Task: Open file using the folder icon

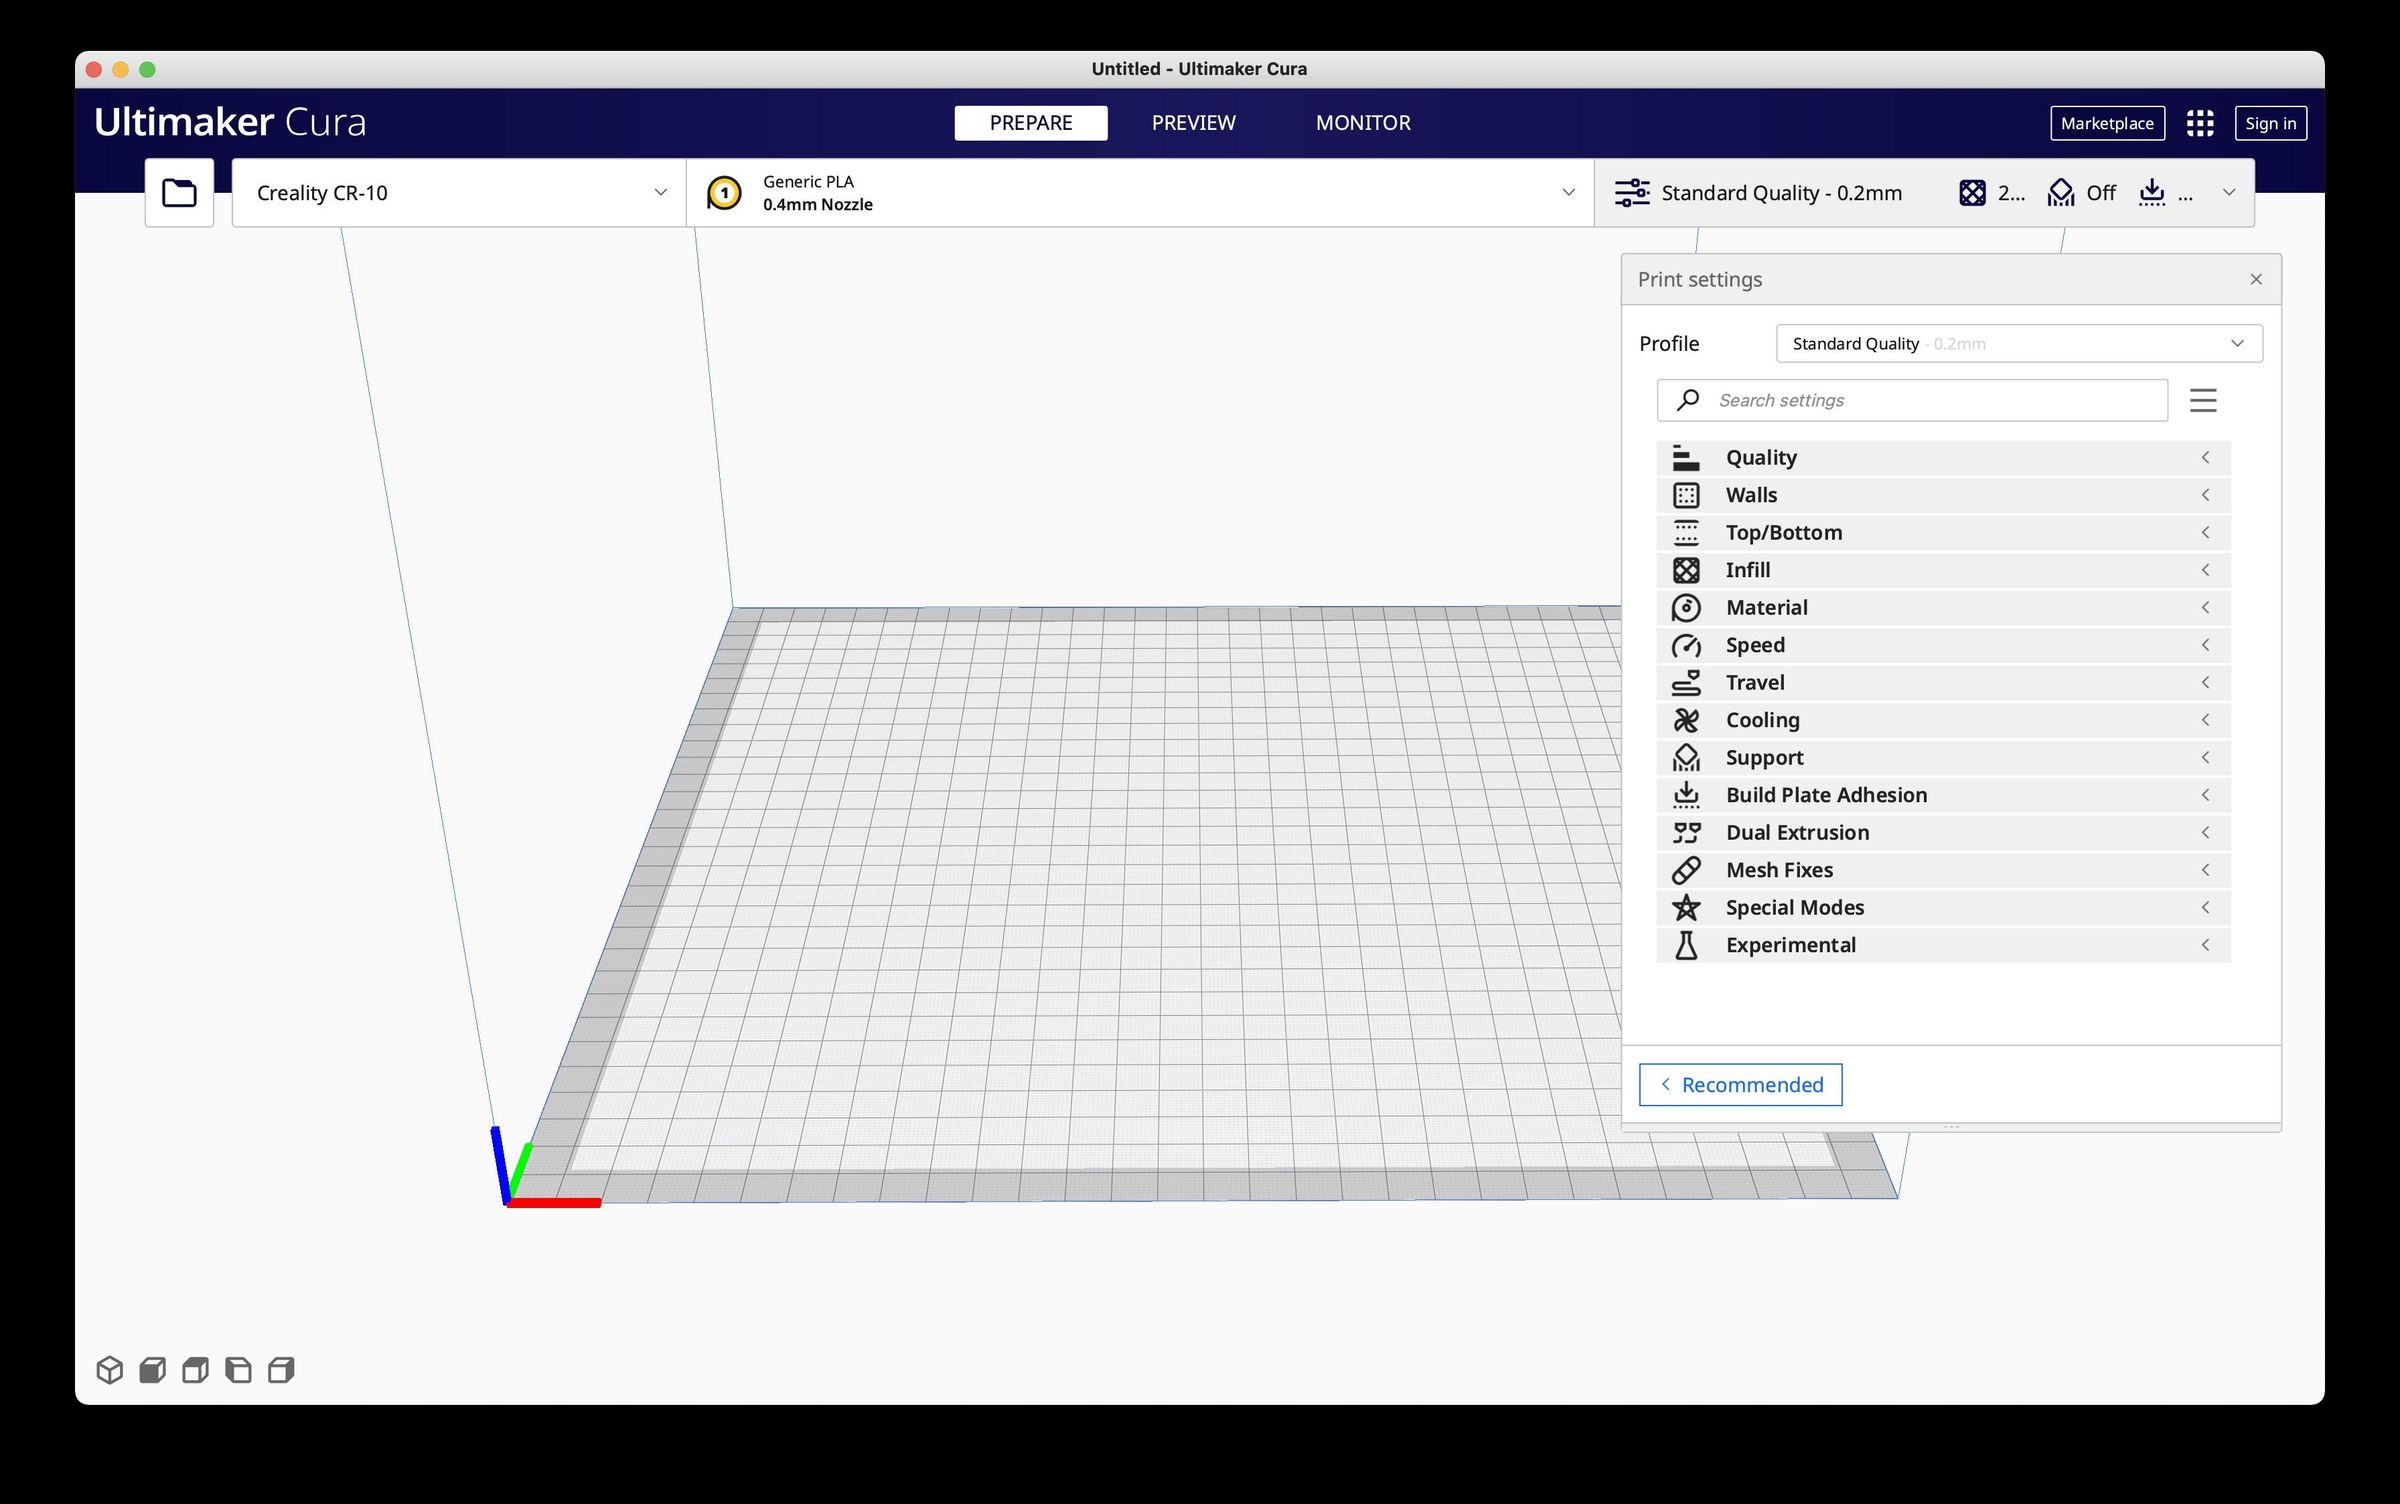Action: click(x=179, y=192)
